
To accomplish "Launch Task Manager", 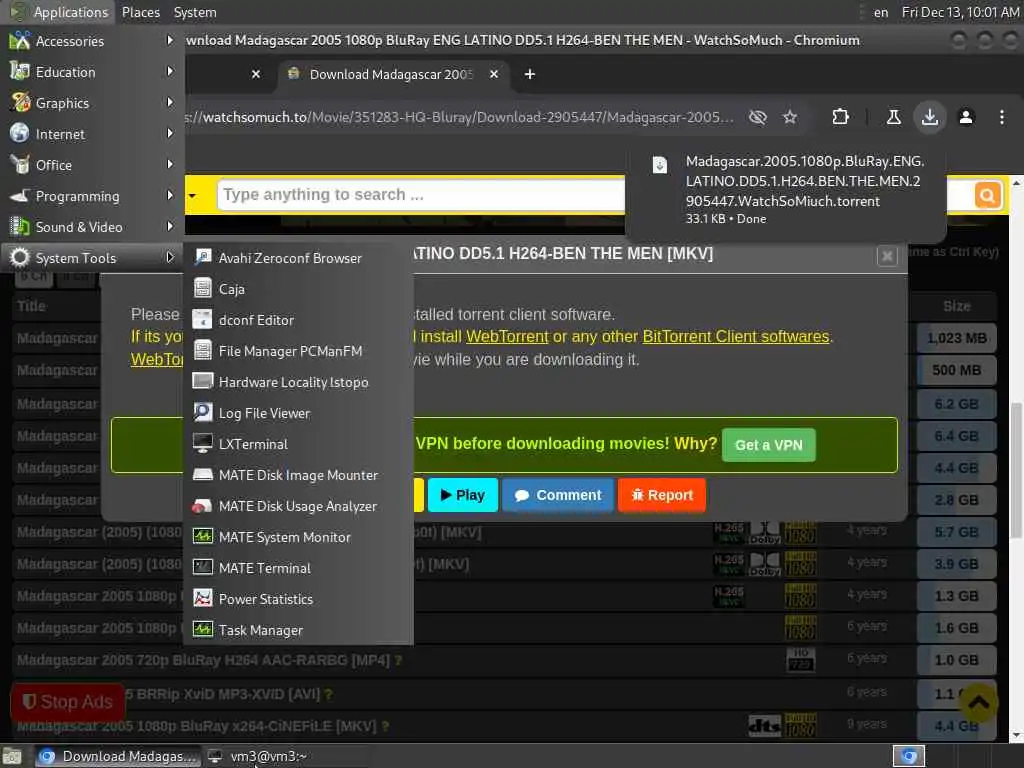I will pos(298,630).
